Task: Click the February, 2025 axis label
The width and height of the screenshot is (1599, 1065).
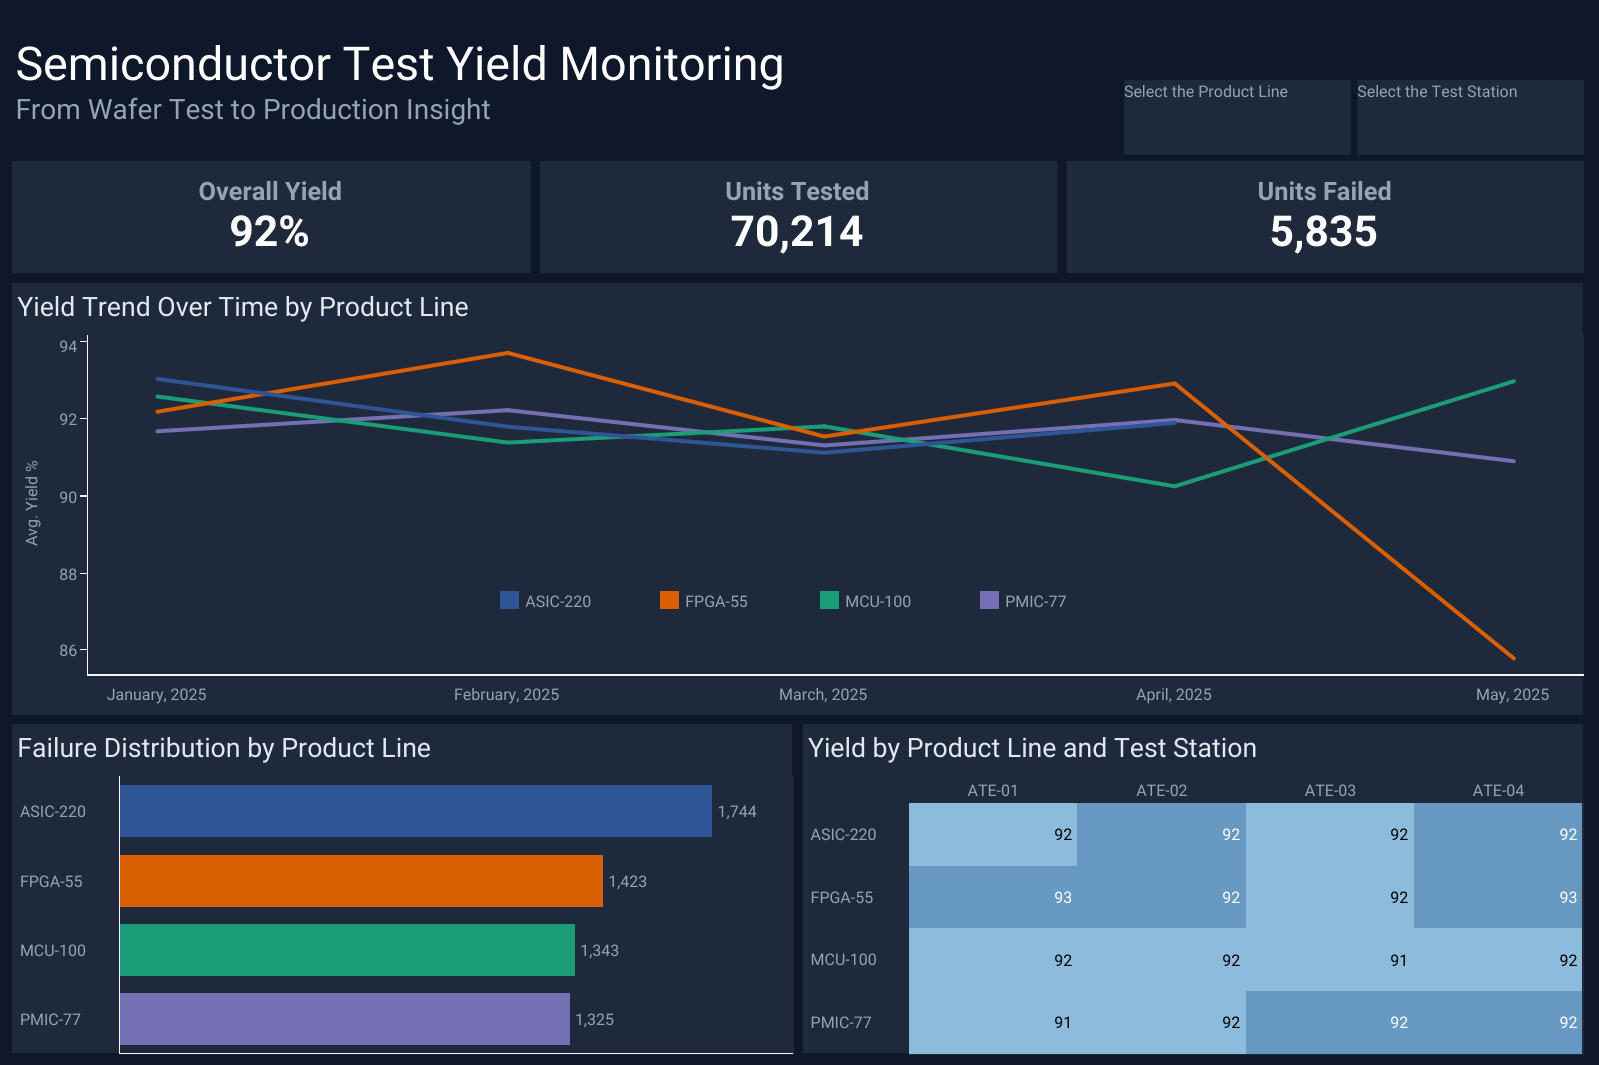Action: [506, 695]
